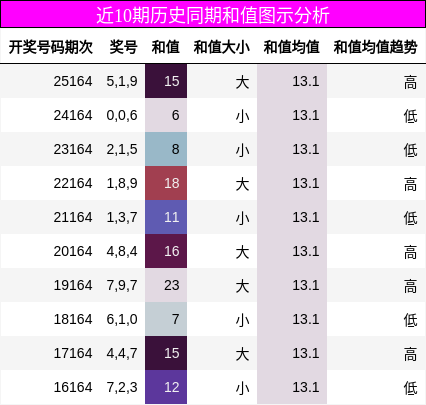Select winning numbers 1,8,9

[122, 184]
